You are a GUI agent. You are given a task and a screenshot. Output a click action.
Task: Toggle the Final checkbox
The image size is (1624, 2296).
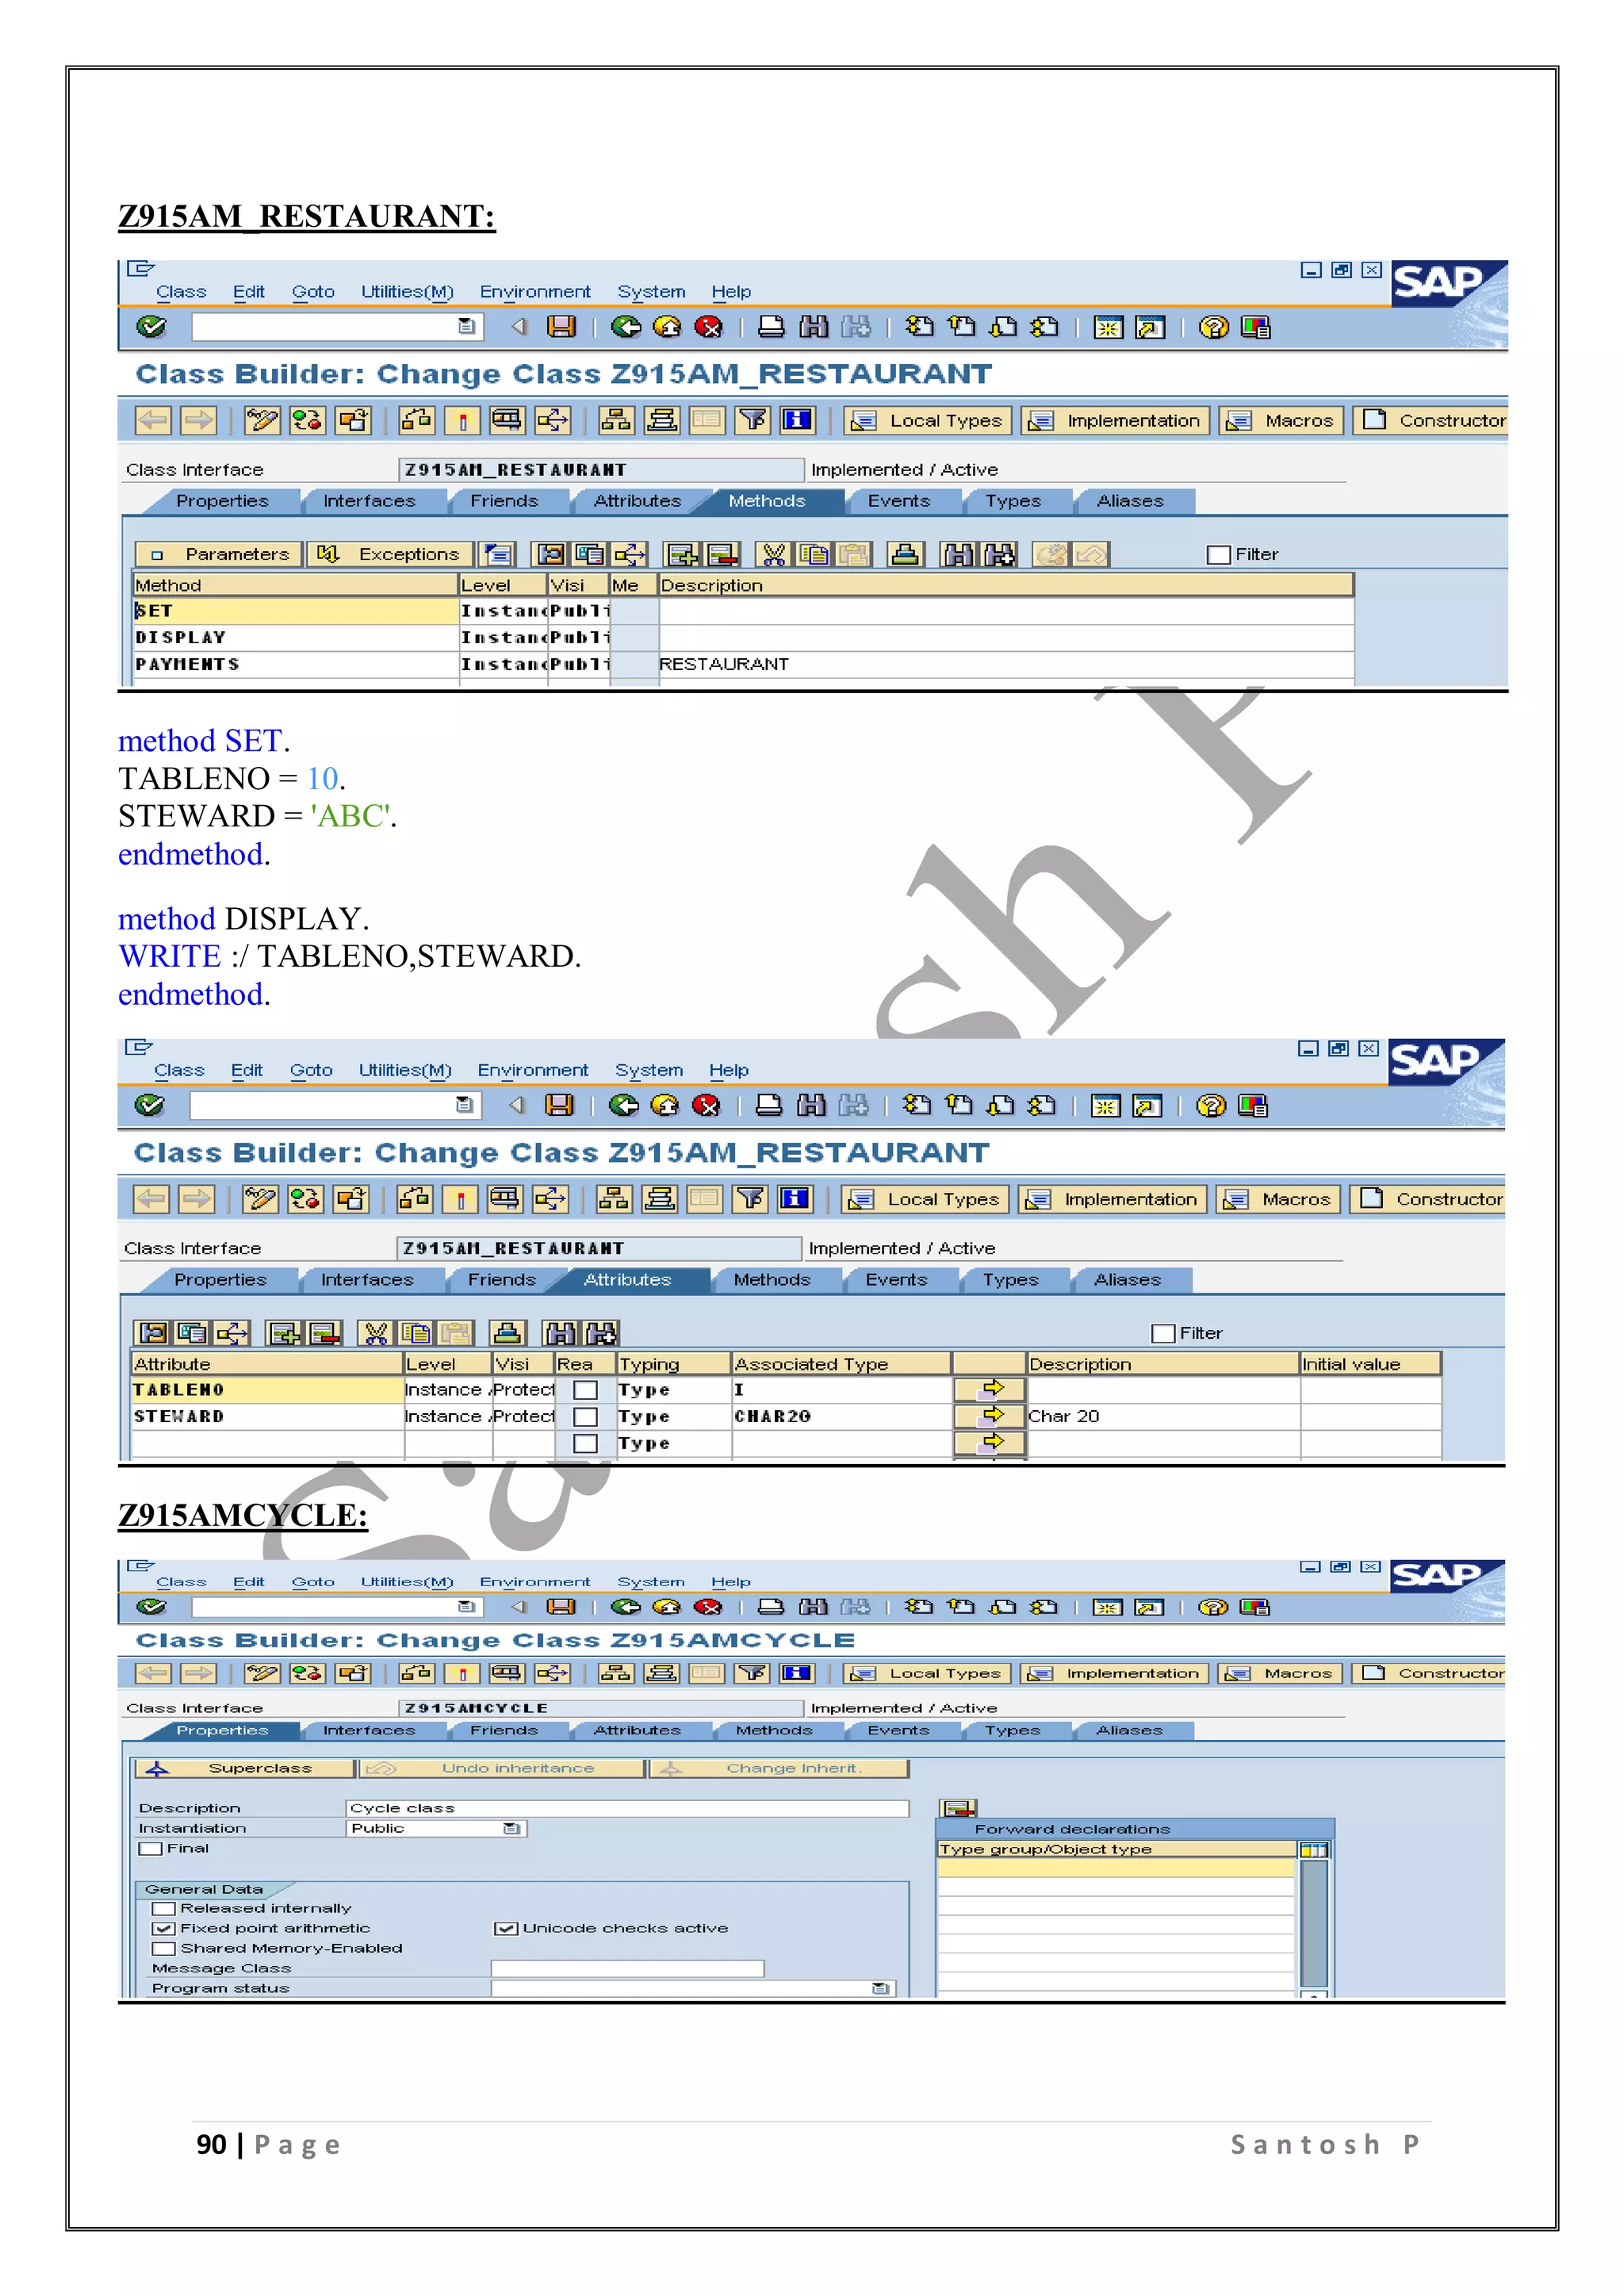(x=151, y=1849)
